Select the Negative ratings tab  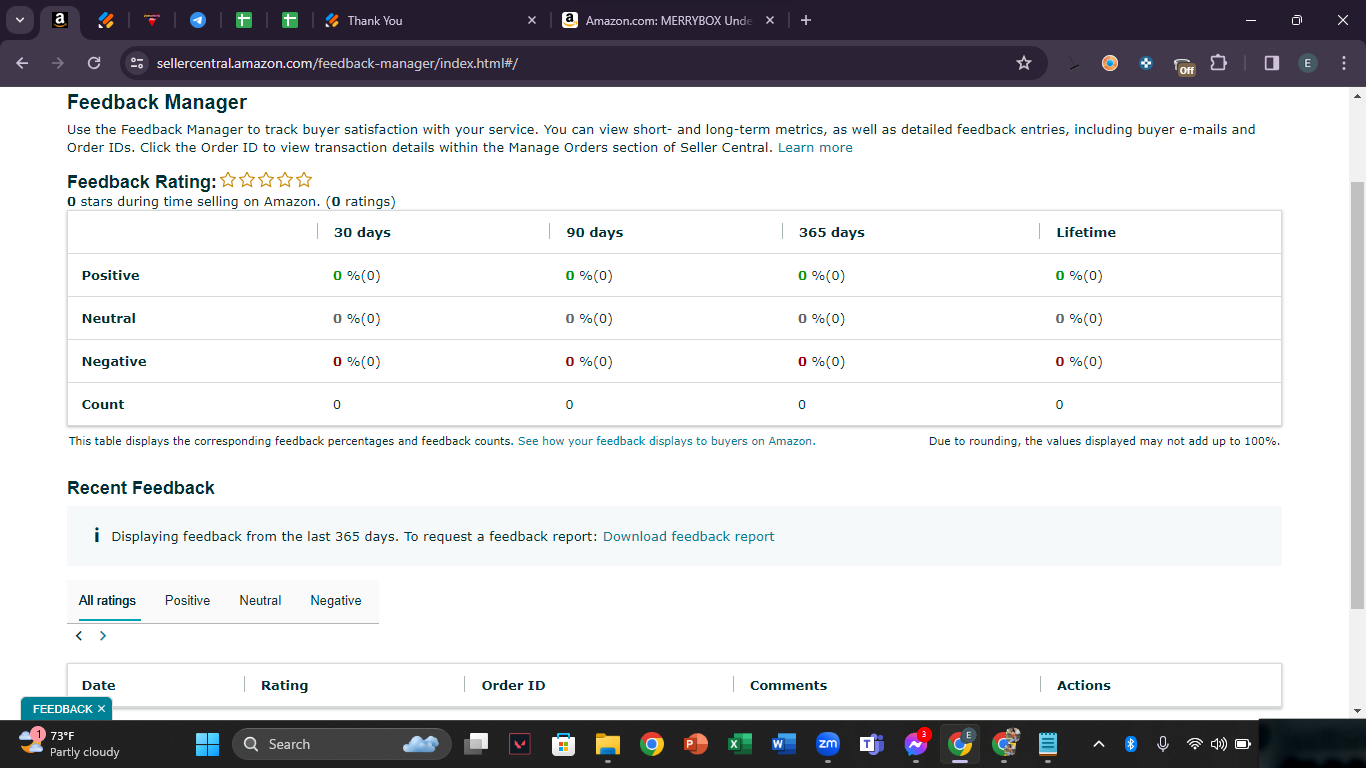(336, 600)
